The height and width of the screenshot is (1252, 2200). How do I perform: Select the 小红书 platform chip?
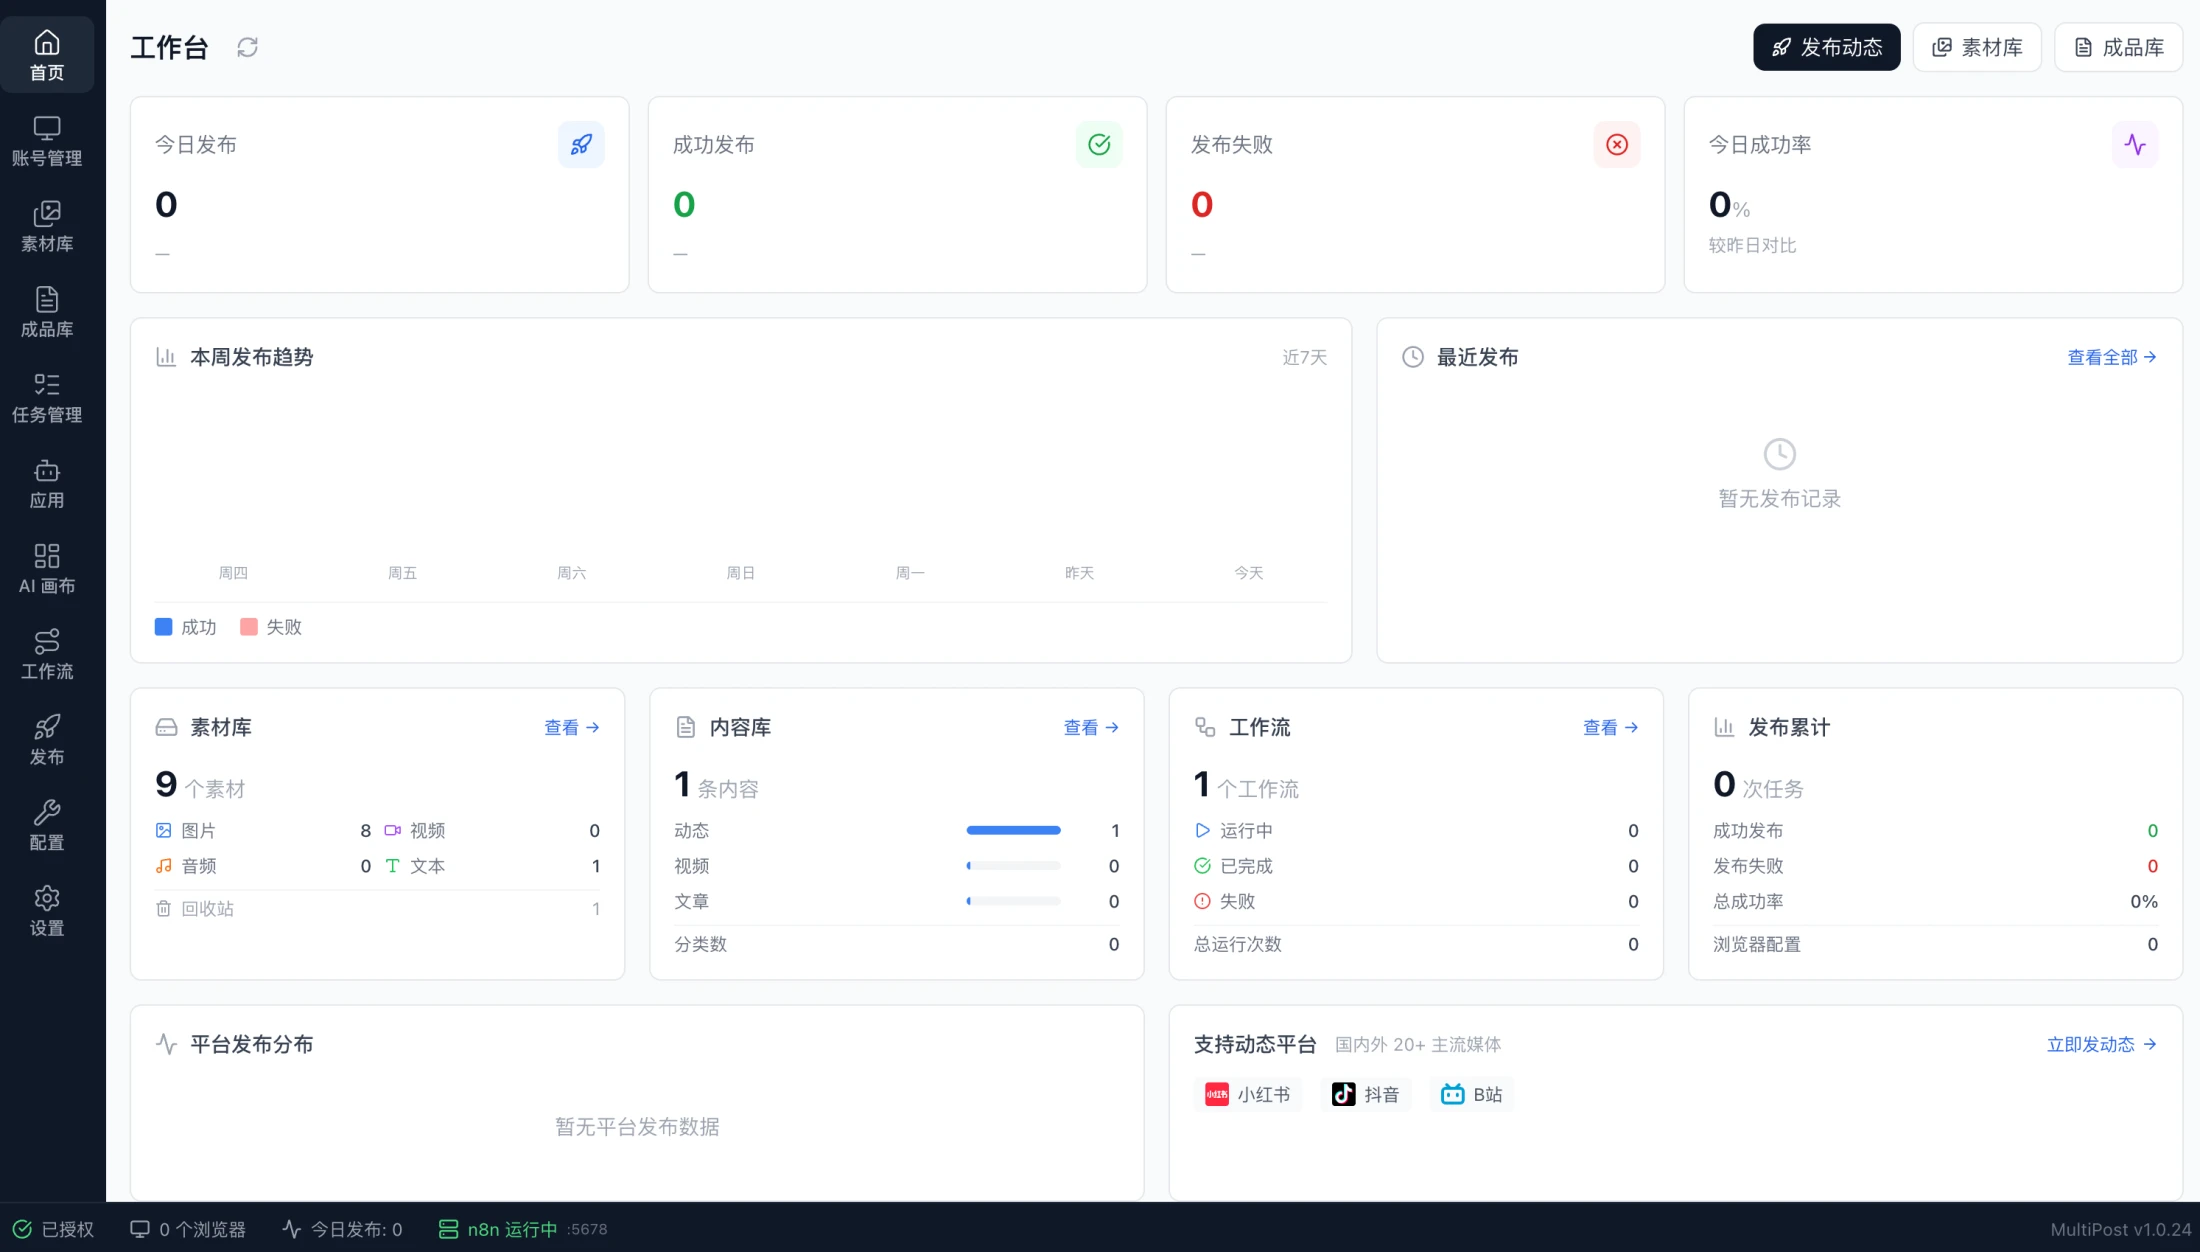[1247, 1094]
